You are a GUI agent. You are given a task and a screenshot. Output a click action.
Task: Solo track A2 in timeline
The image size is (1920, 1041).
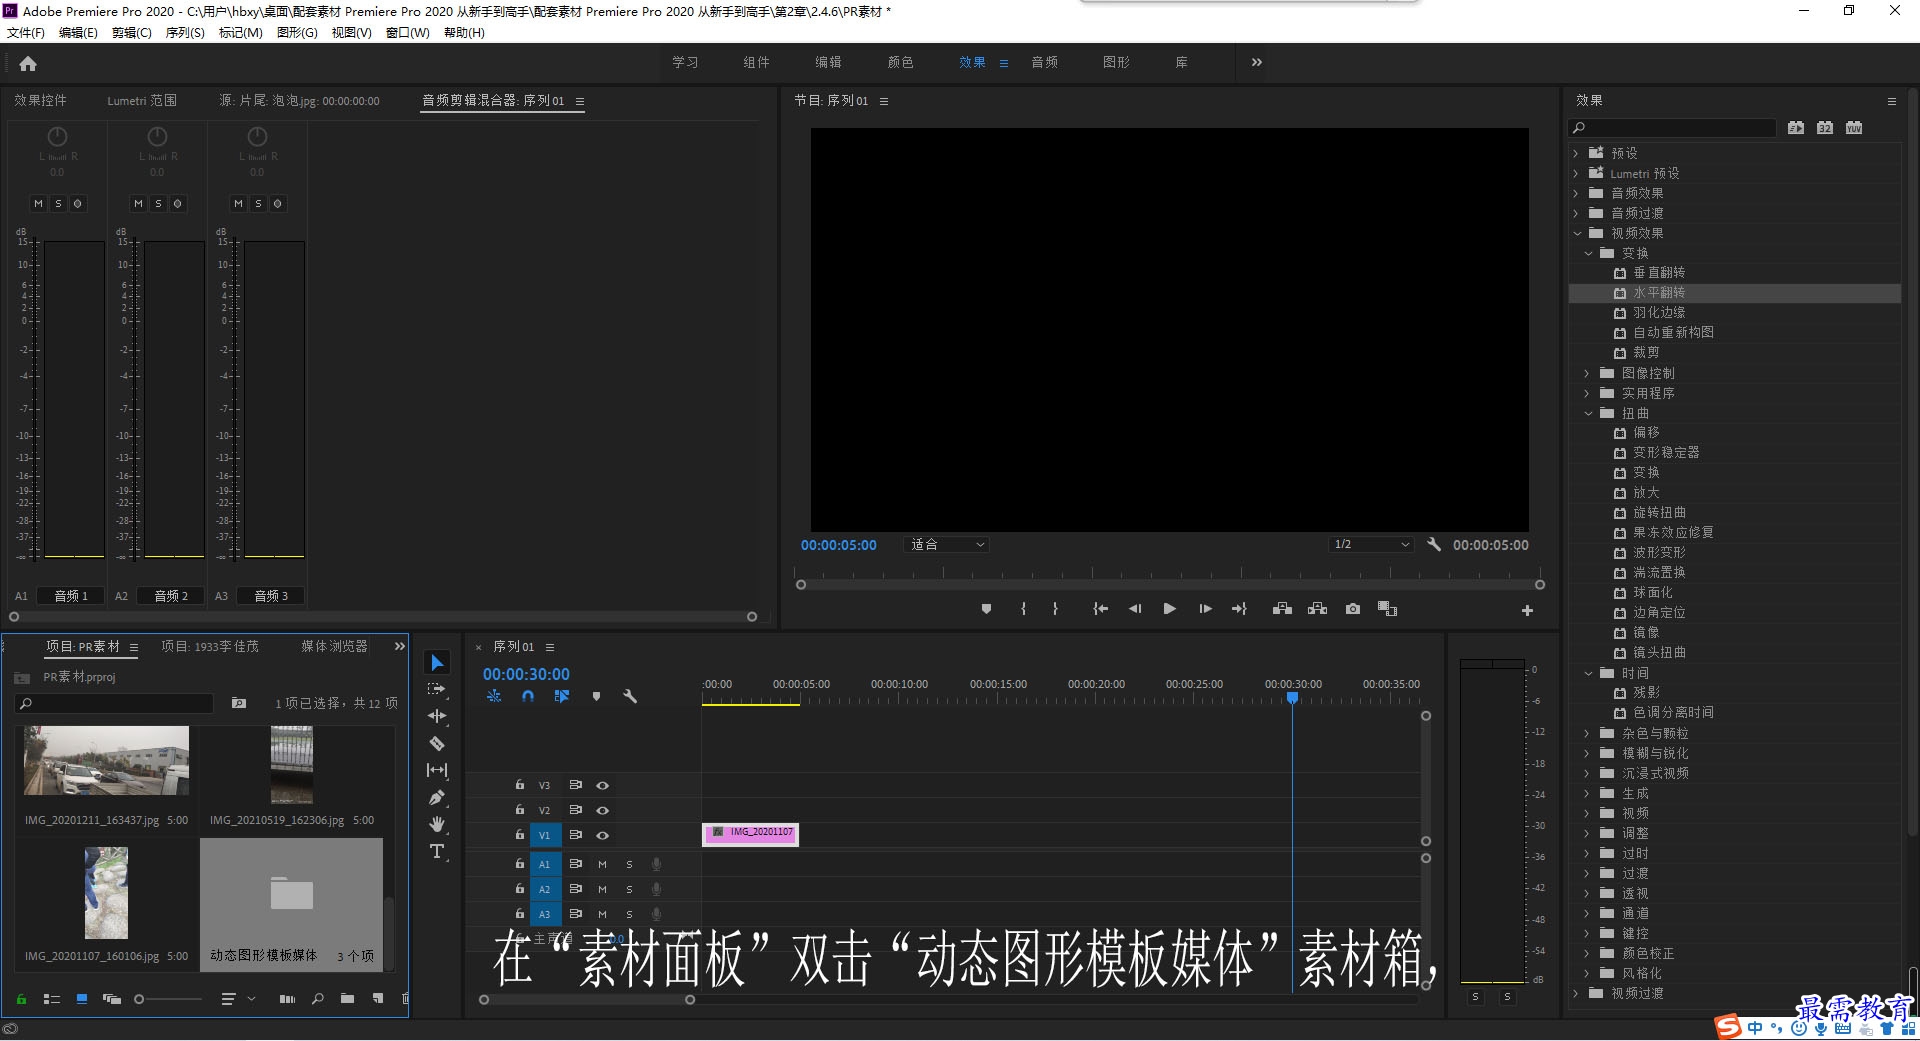coord(629,889)
